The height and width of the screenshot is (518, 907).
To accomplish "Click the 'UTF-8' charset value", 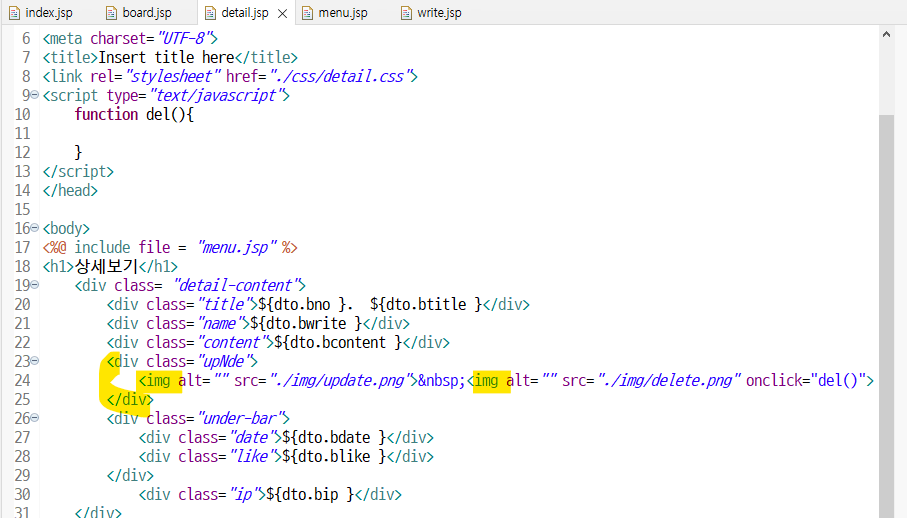I will (183, 38).
